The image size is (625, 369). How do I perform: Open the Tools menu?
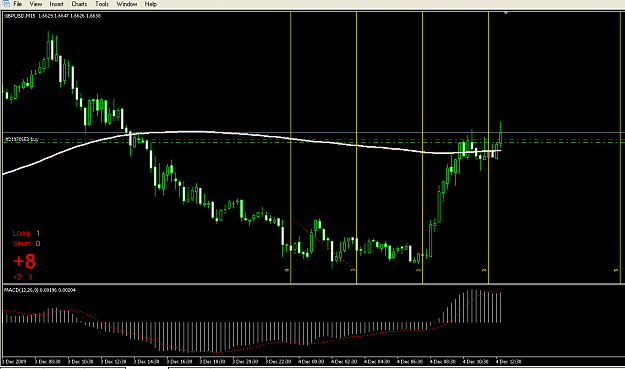[x=102, y=4]
